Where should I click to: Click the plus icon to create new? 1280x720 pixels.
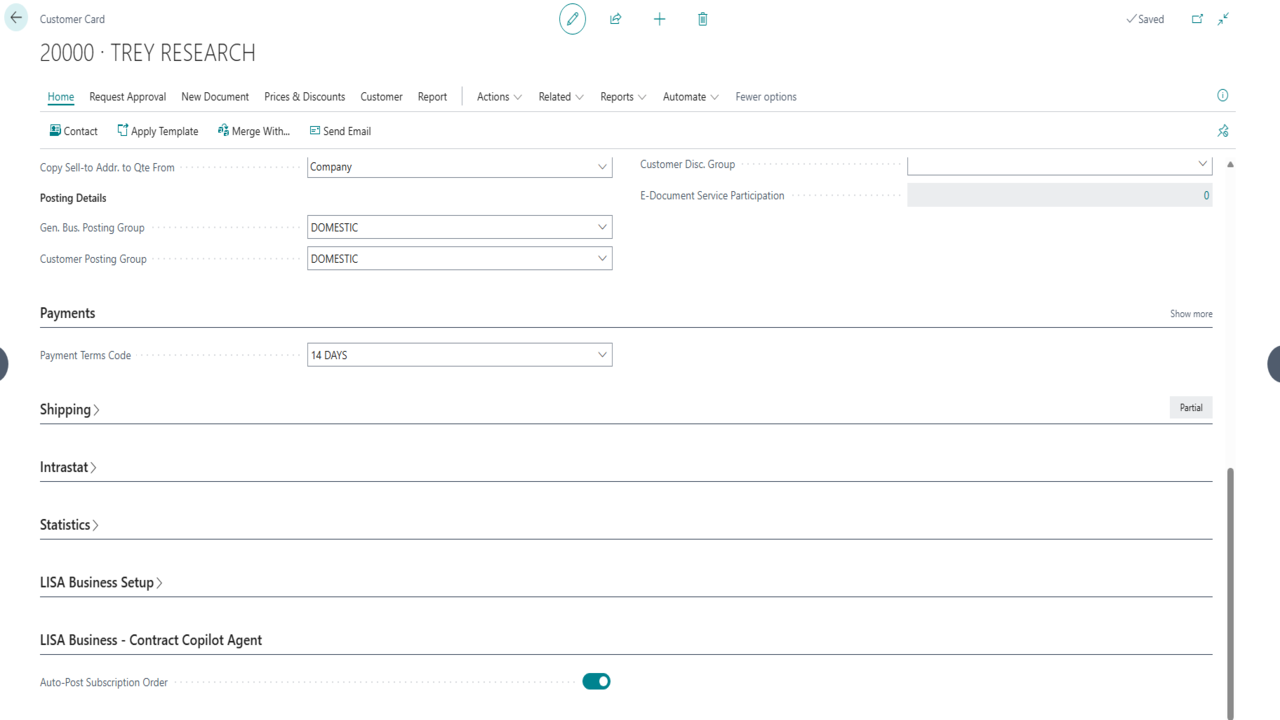659,19
